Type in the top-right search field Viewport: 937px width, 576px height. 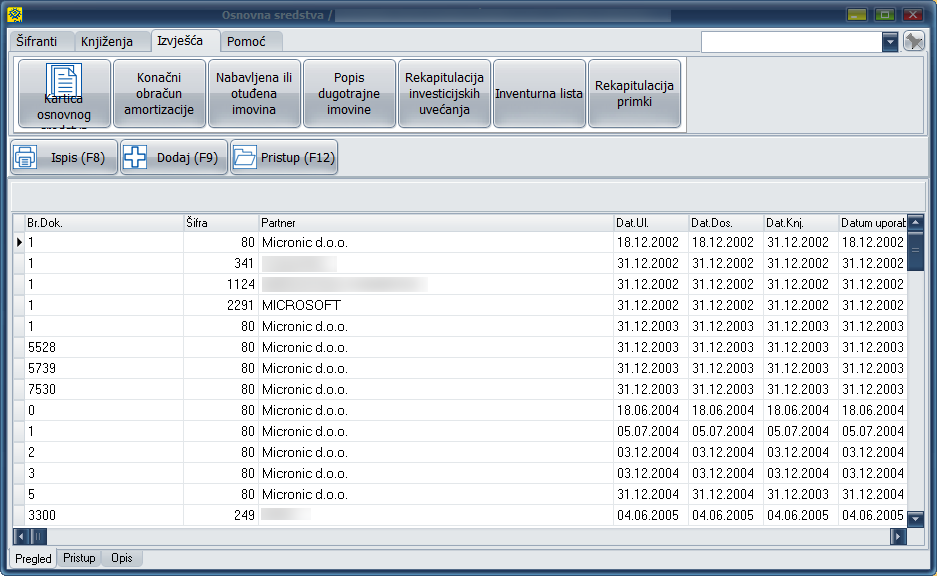coord(790,42)
